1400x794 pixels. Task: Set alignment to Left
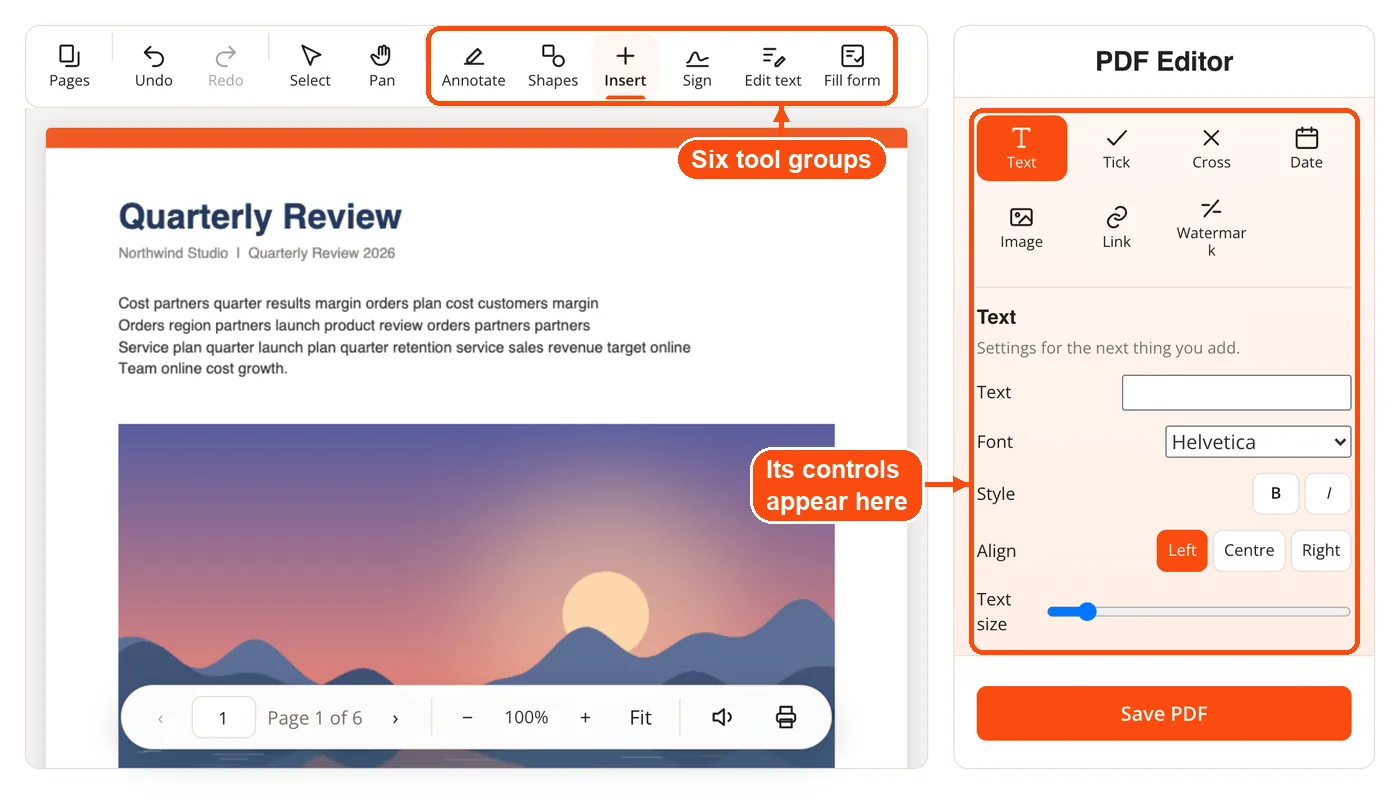pos(1182,551)
